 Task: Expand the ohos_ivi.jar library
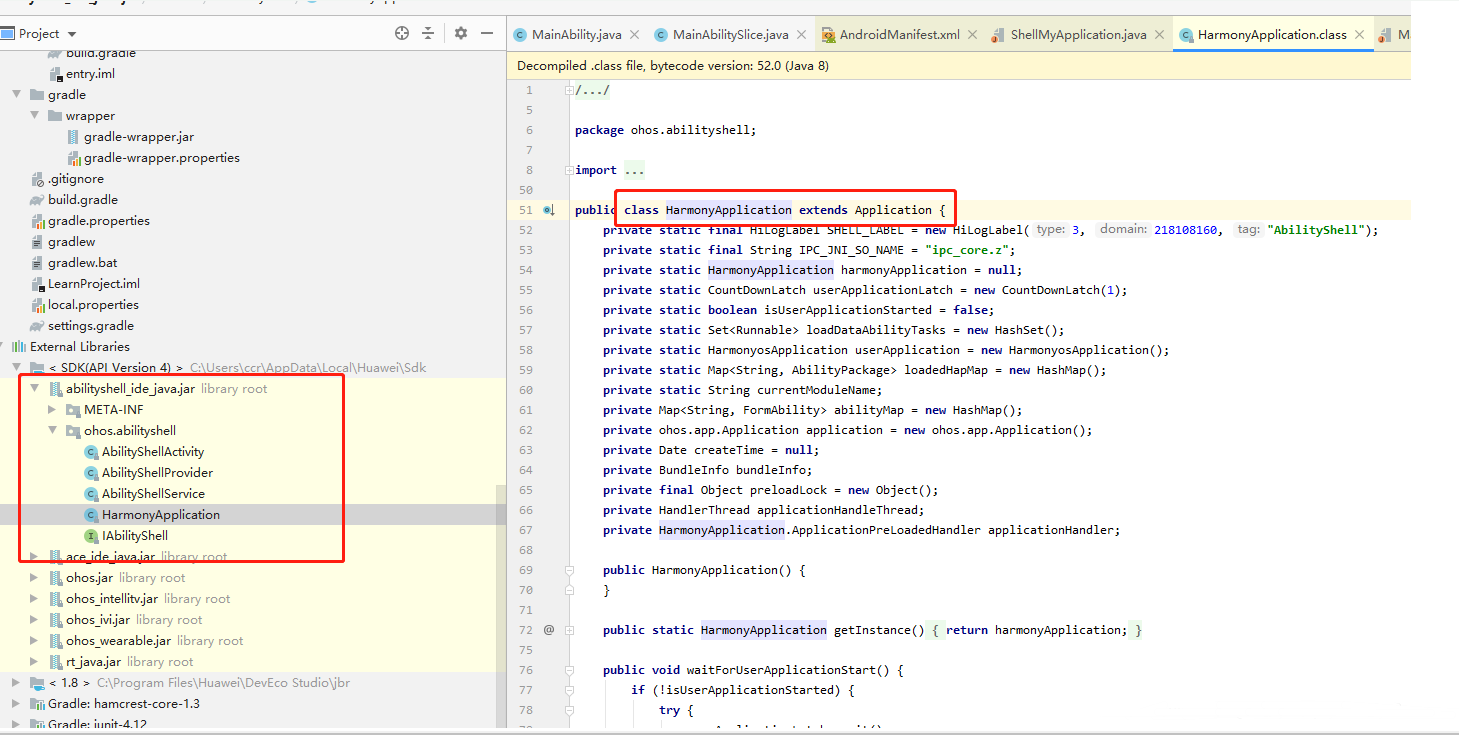35,620
